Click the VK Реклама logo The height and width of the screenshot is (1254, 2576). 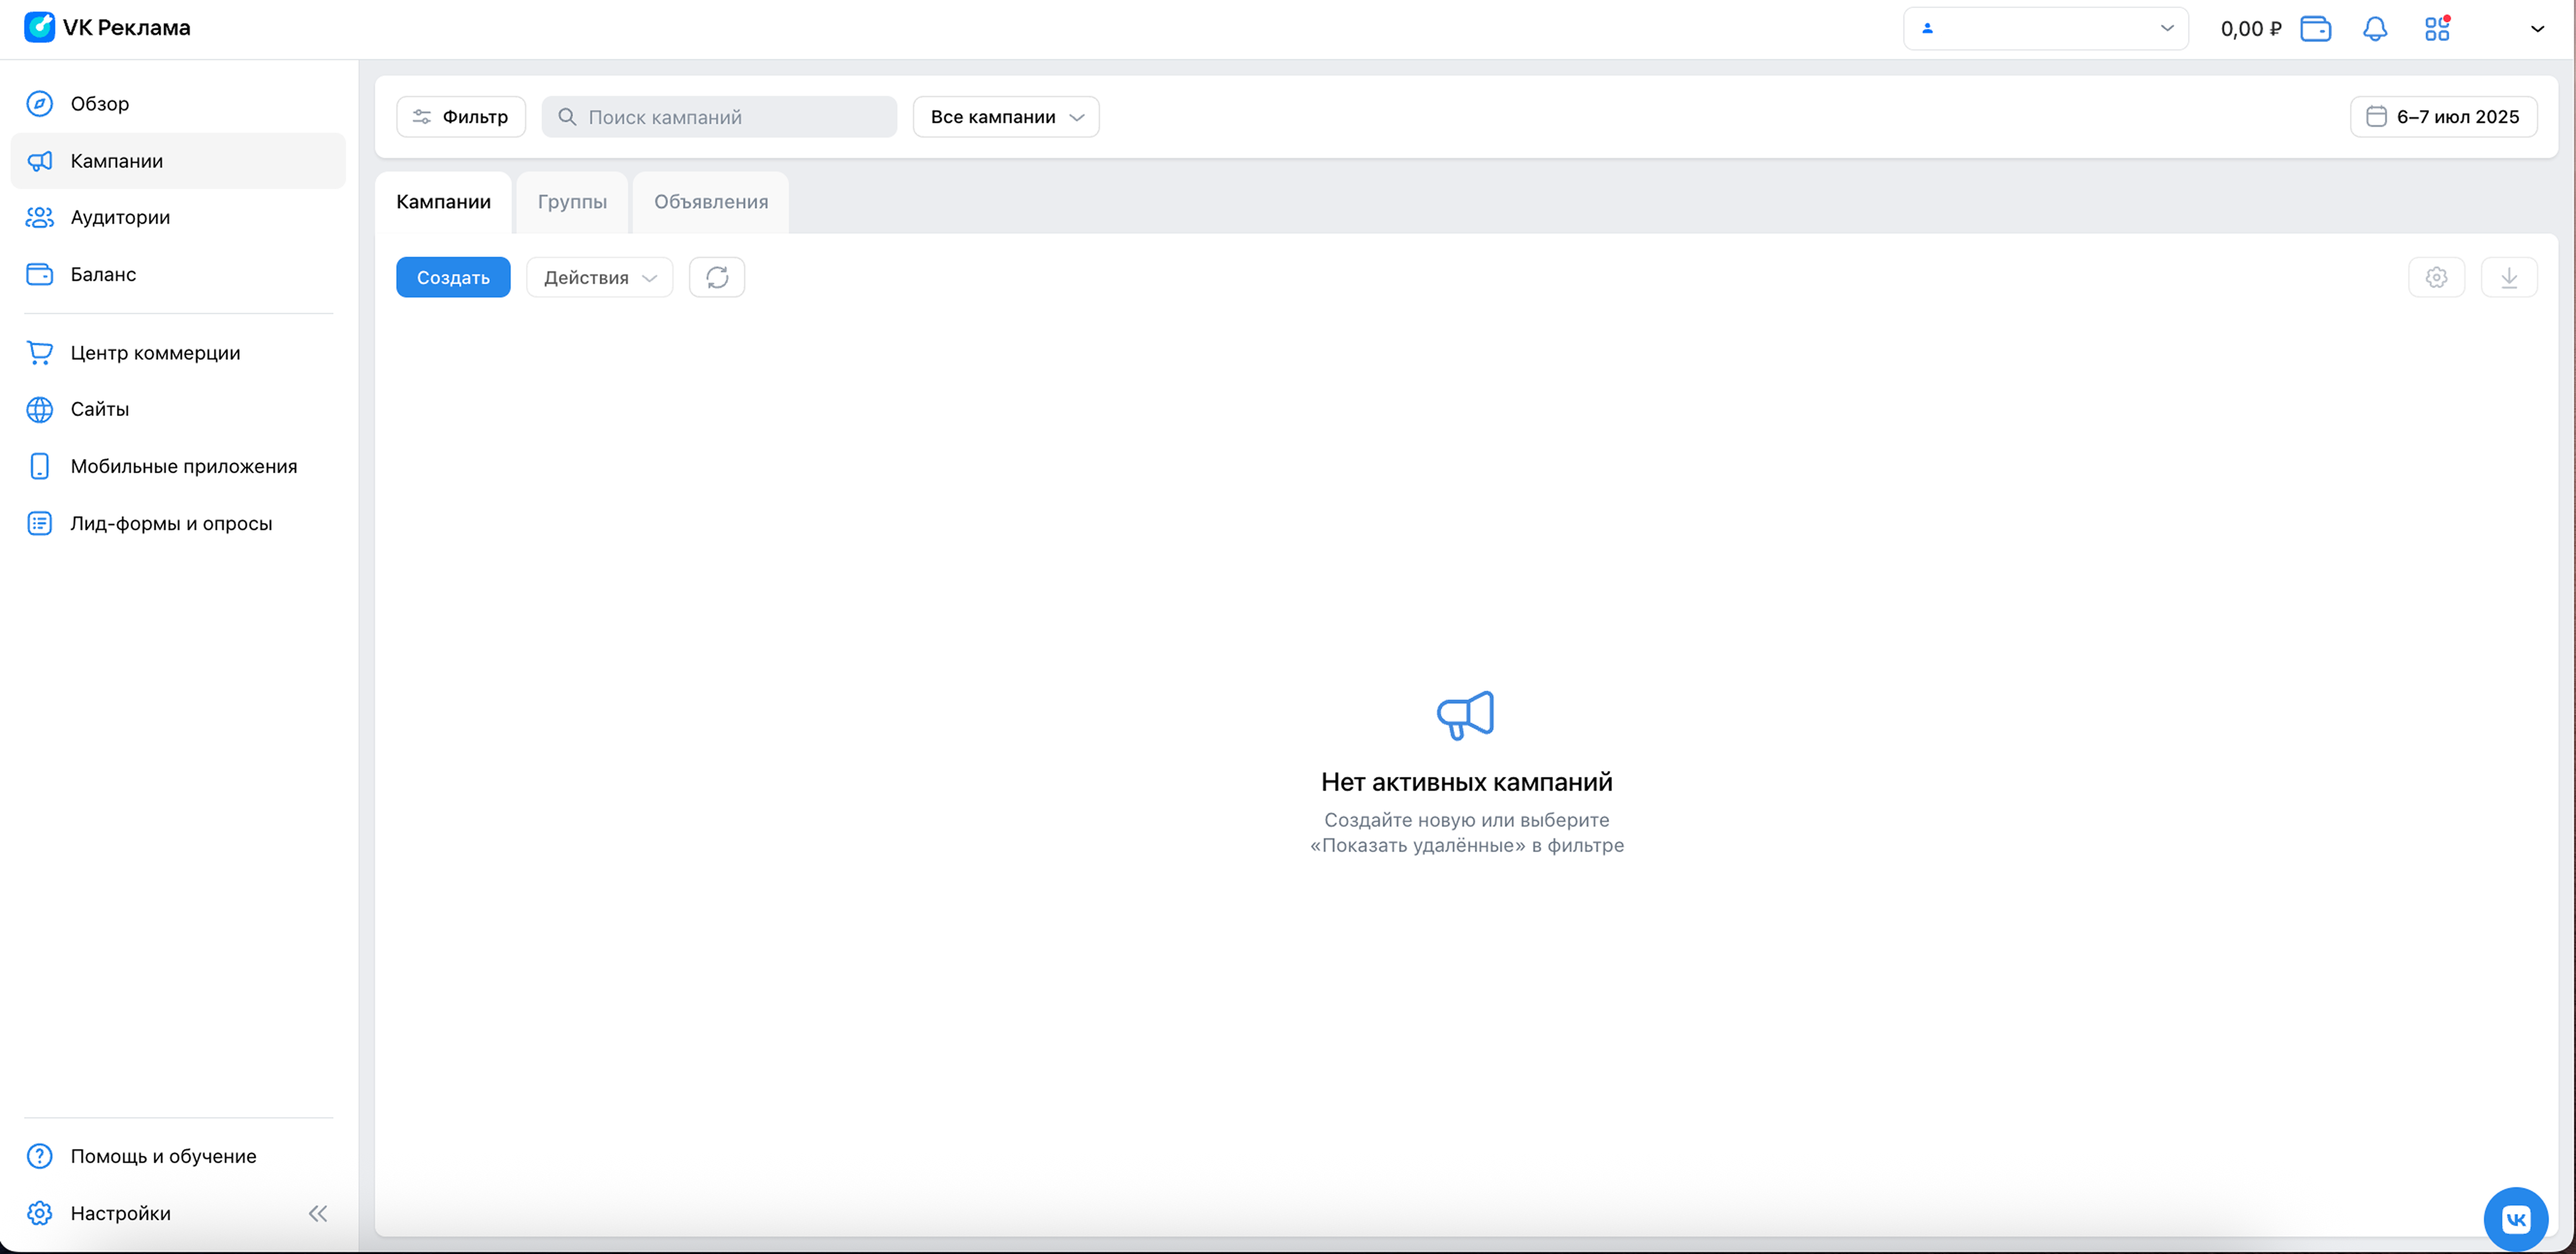tap(107, 27)
